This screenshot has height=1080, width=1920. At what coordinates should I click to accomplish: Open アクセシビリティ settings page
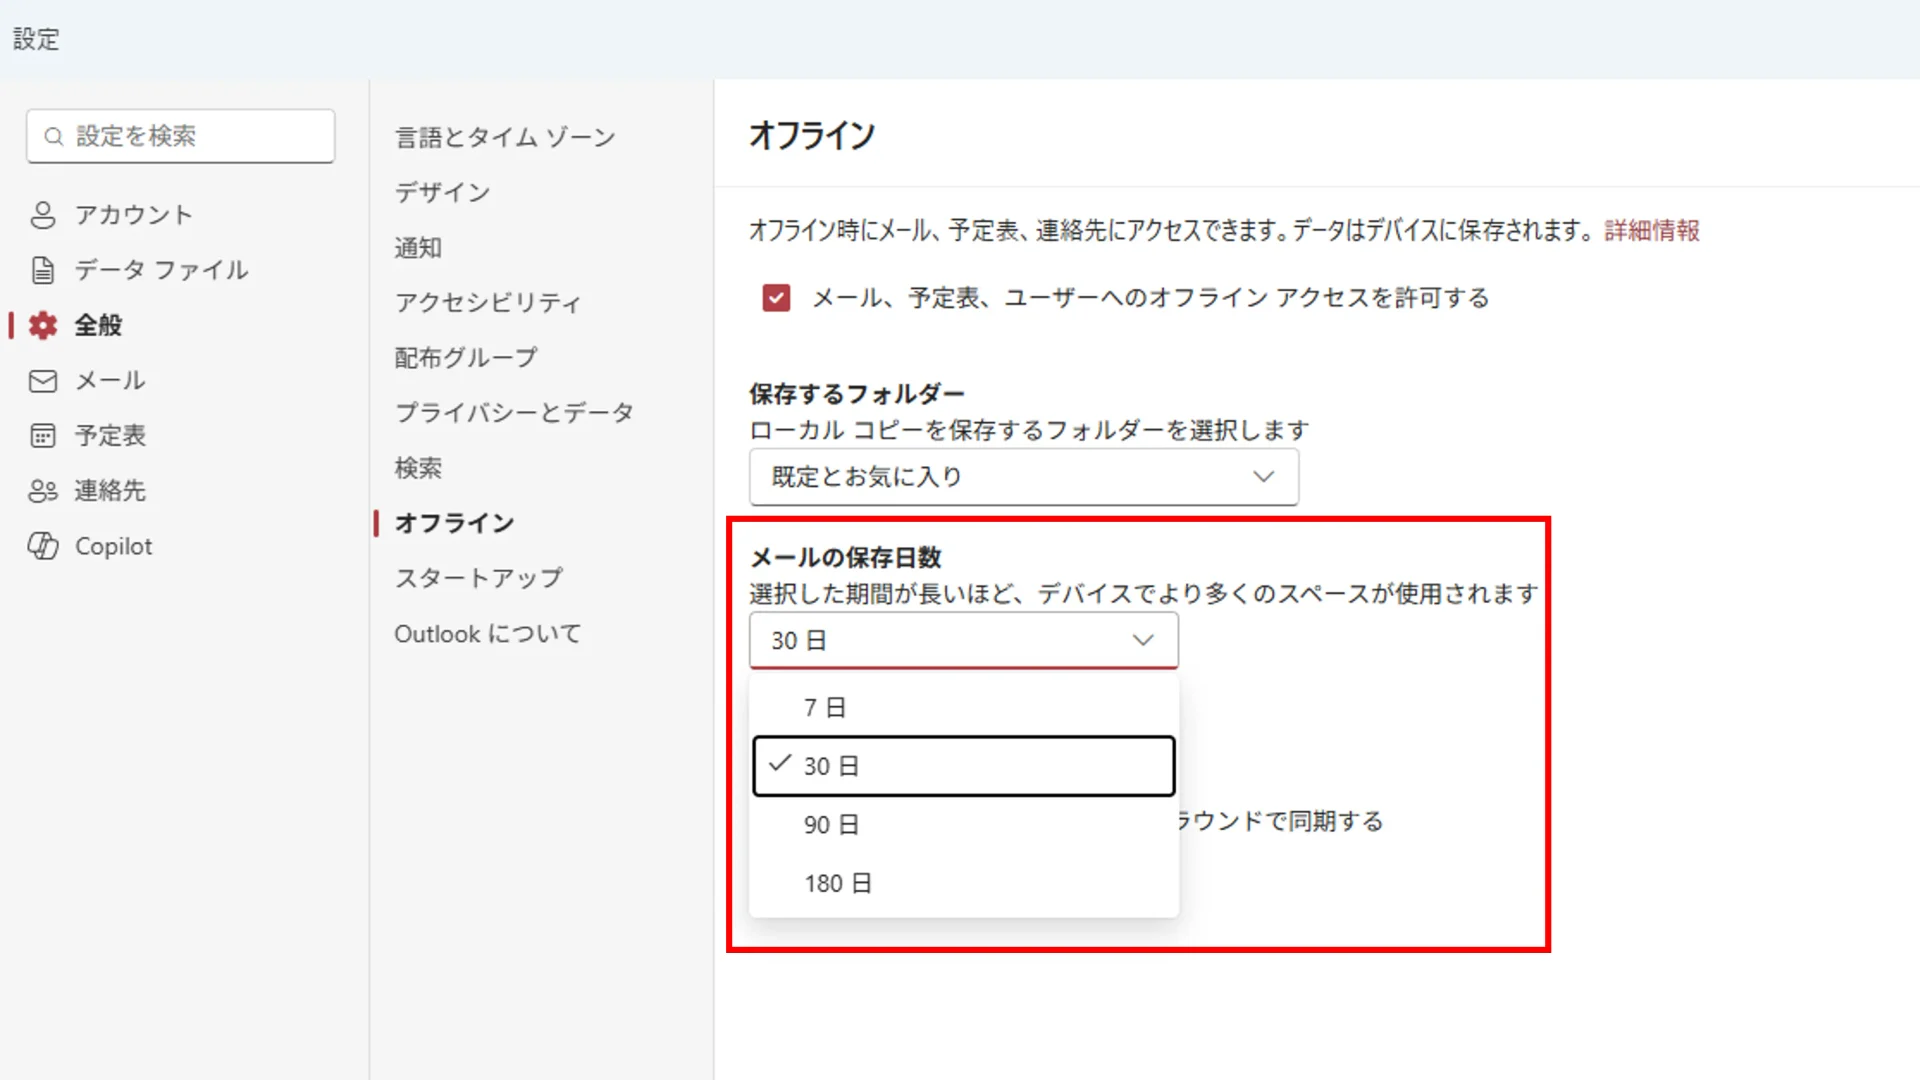click(x=488, y=302)
